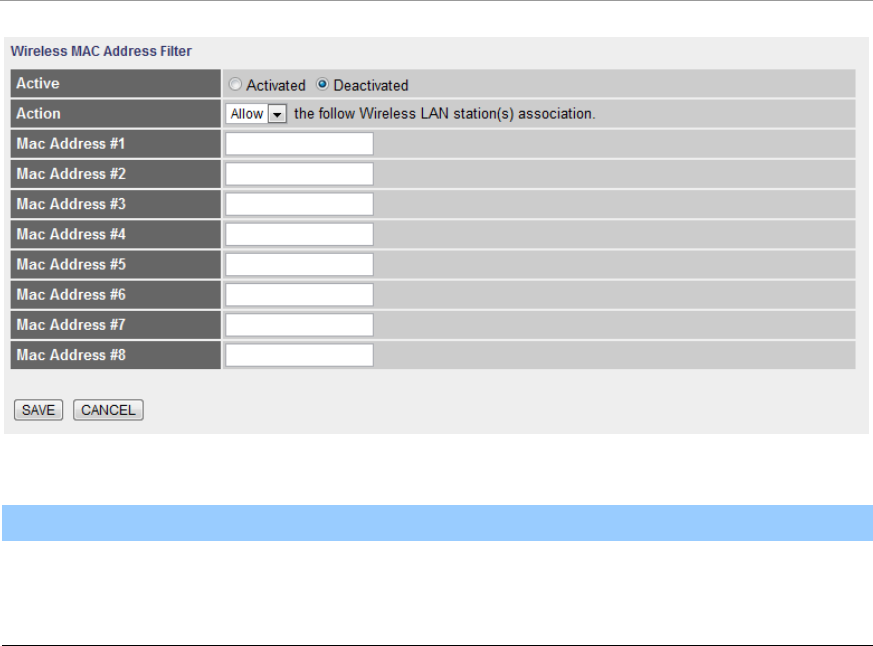873x646 pixels.
Task: Click the Active row label
Action: tap(38, 84)
